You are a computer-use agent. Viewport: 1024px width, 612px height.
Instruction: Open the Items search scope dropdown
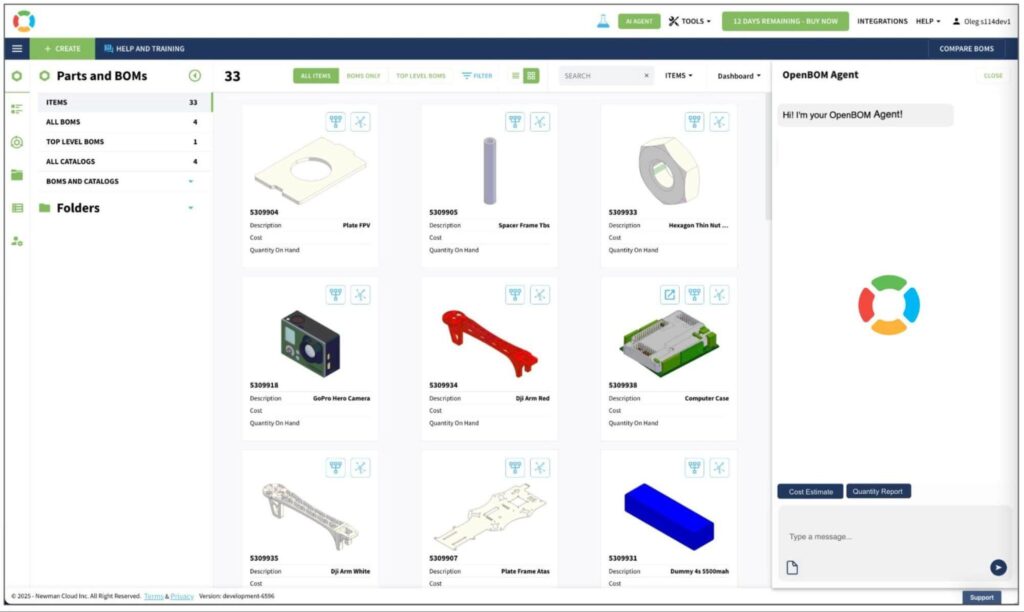(679, 76)
